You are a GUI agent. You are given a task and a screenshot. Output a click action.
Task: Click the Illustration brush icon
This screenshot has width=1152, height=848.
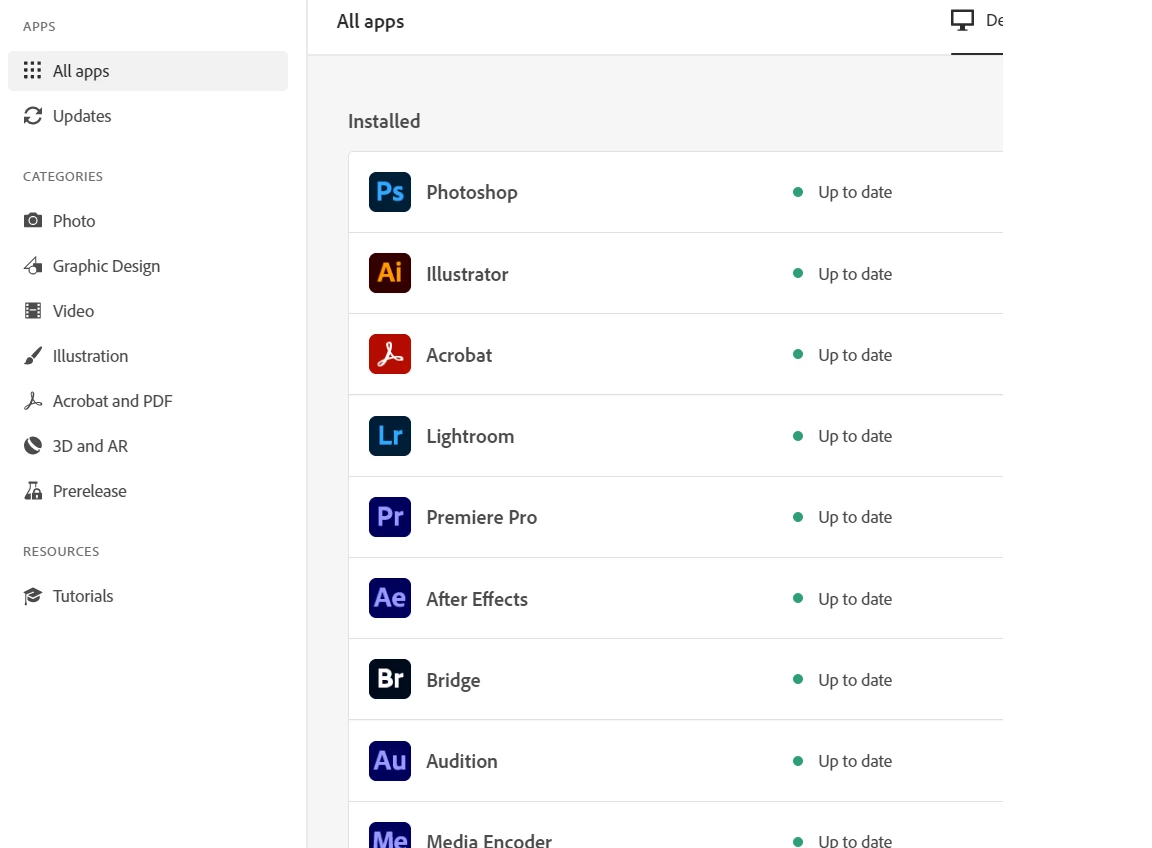point(32,356)
